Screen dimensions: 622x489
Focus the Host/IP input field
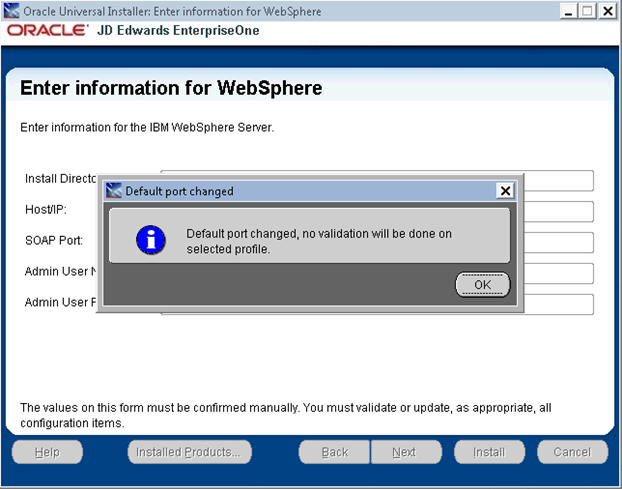point(558,212)
